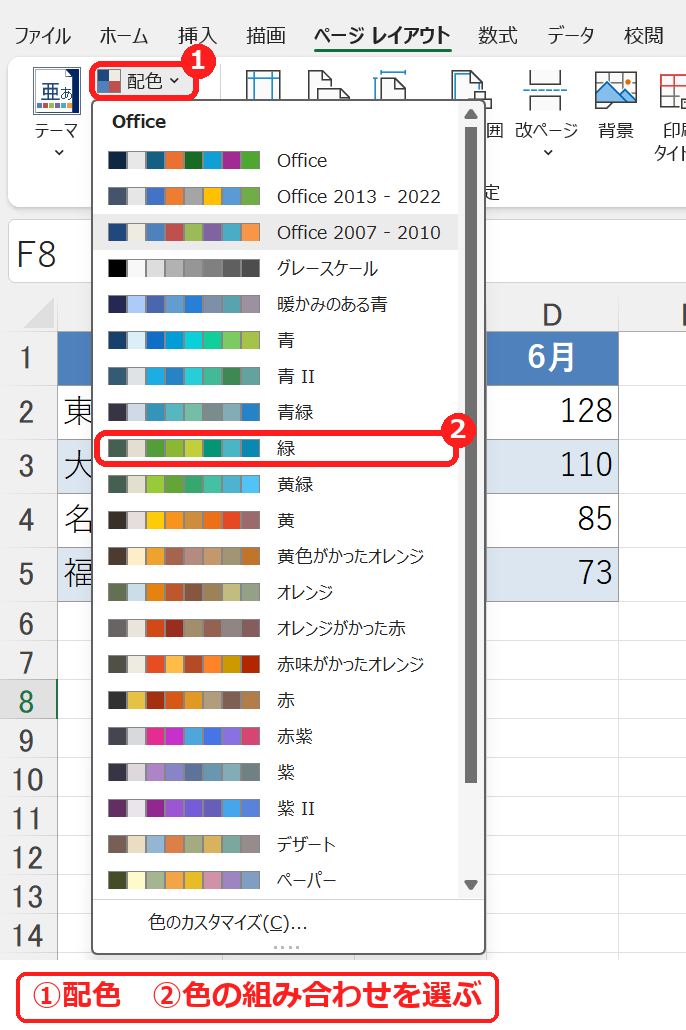Select the デザート color scheme

pos(275,844)
